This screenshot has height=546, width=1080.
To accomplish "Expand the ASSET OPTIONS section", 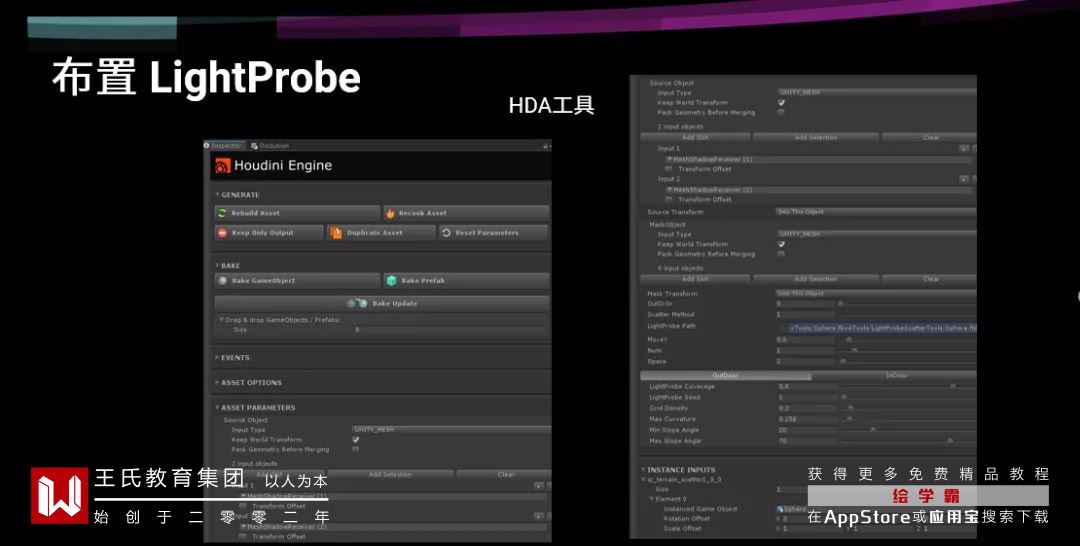I will click(217, 382).
